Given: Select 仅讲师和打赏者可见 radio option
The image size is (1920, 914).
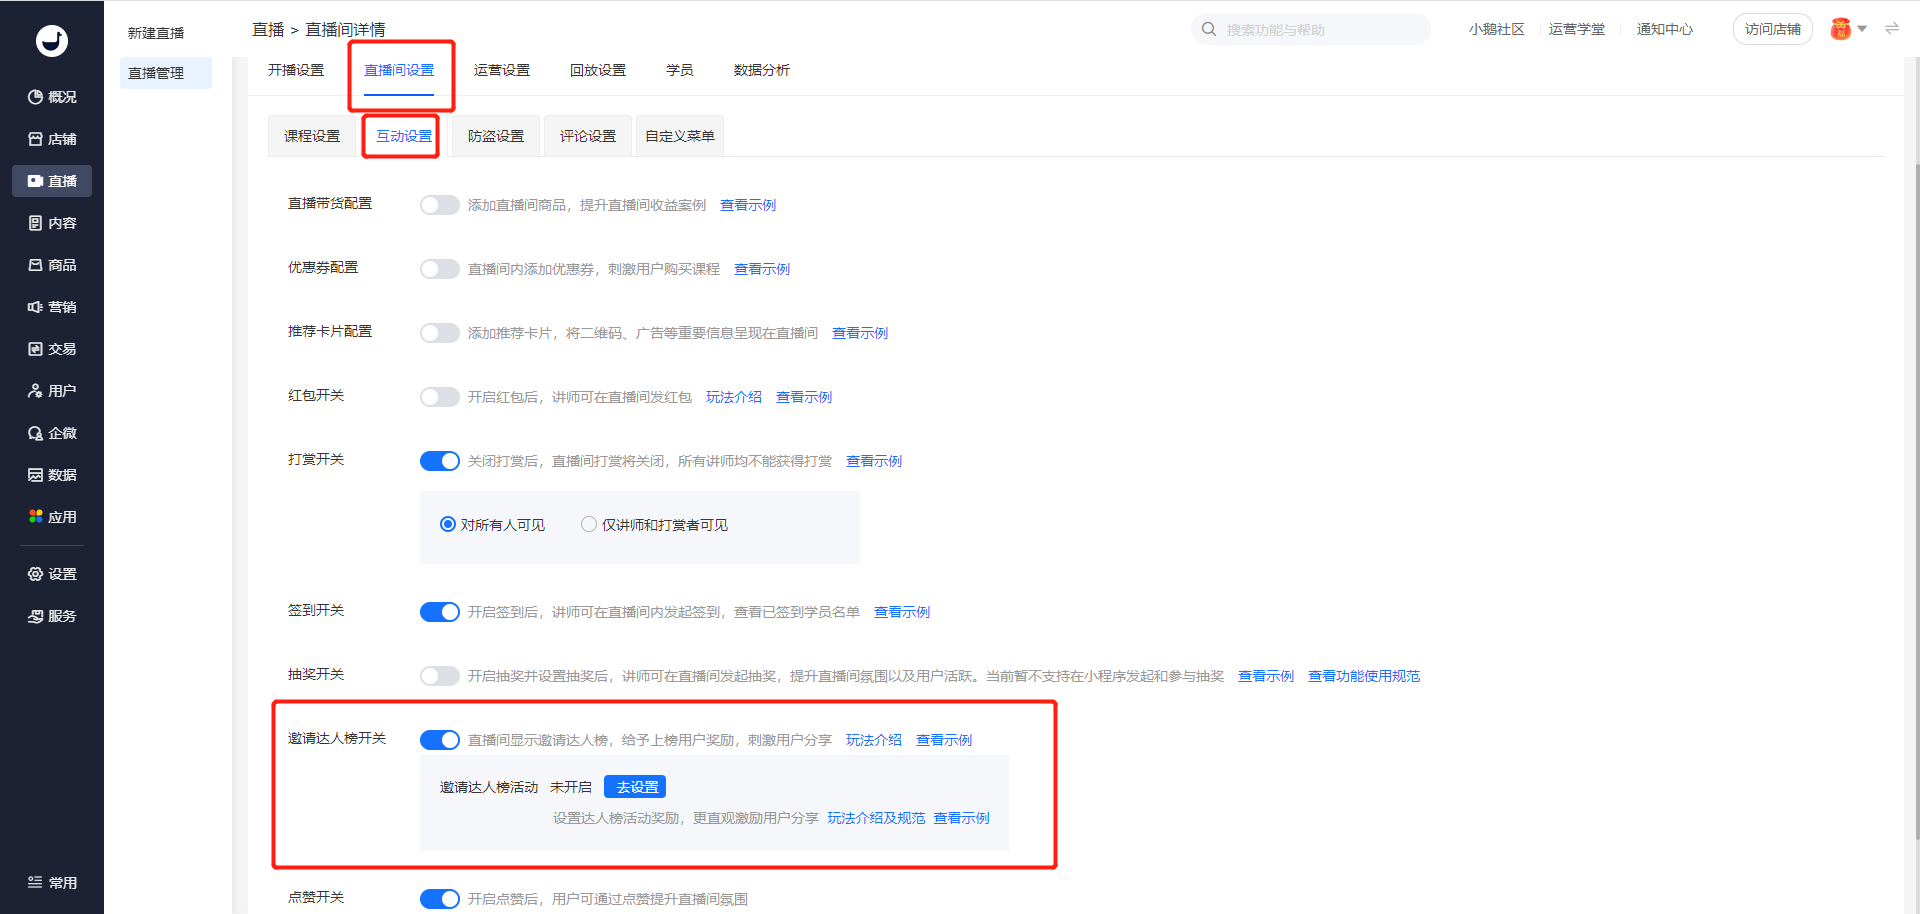Looking at the screenshot, I should (589, 525).
